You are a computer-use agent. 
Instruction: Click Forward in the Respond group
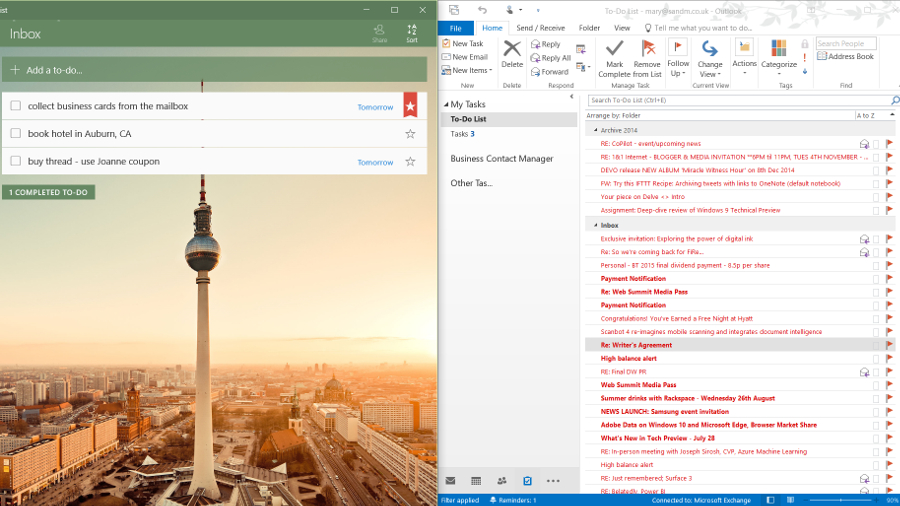[549, 72]
